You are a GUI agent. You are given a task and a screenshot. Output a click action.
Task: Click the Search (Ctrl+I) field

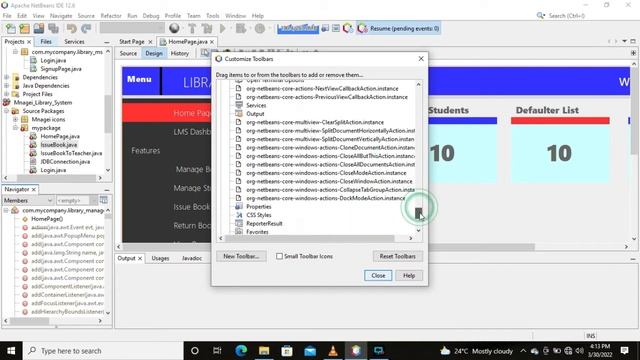567,16
